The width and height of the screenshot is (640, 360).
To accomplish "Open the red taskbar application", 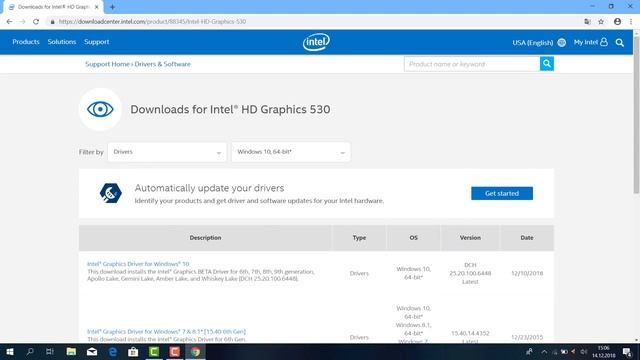I will pyautogui.click(x=175, y=352).
